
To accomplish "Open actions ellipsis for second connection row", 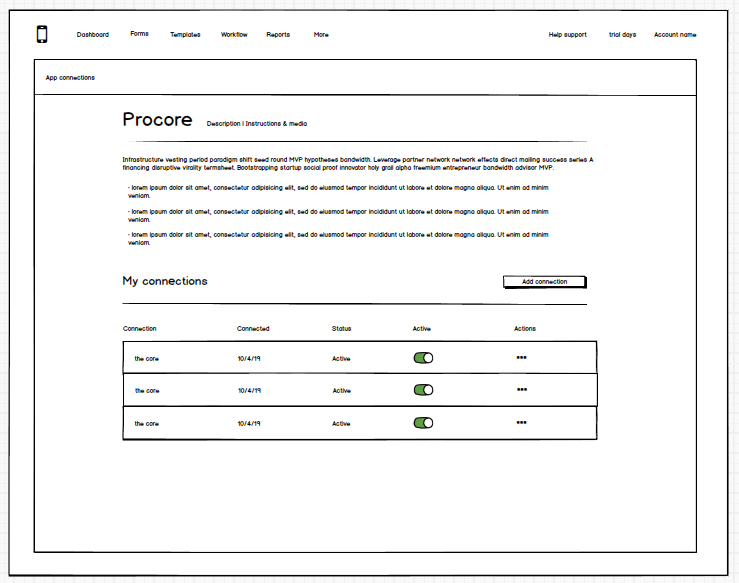I will coord(521,390).
